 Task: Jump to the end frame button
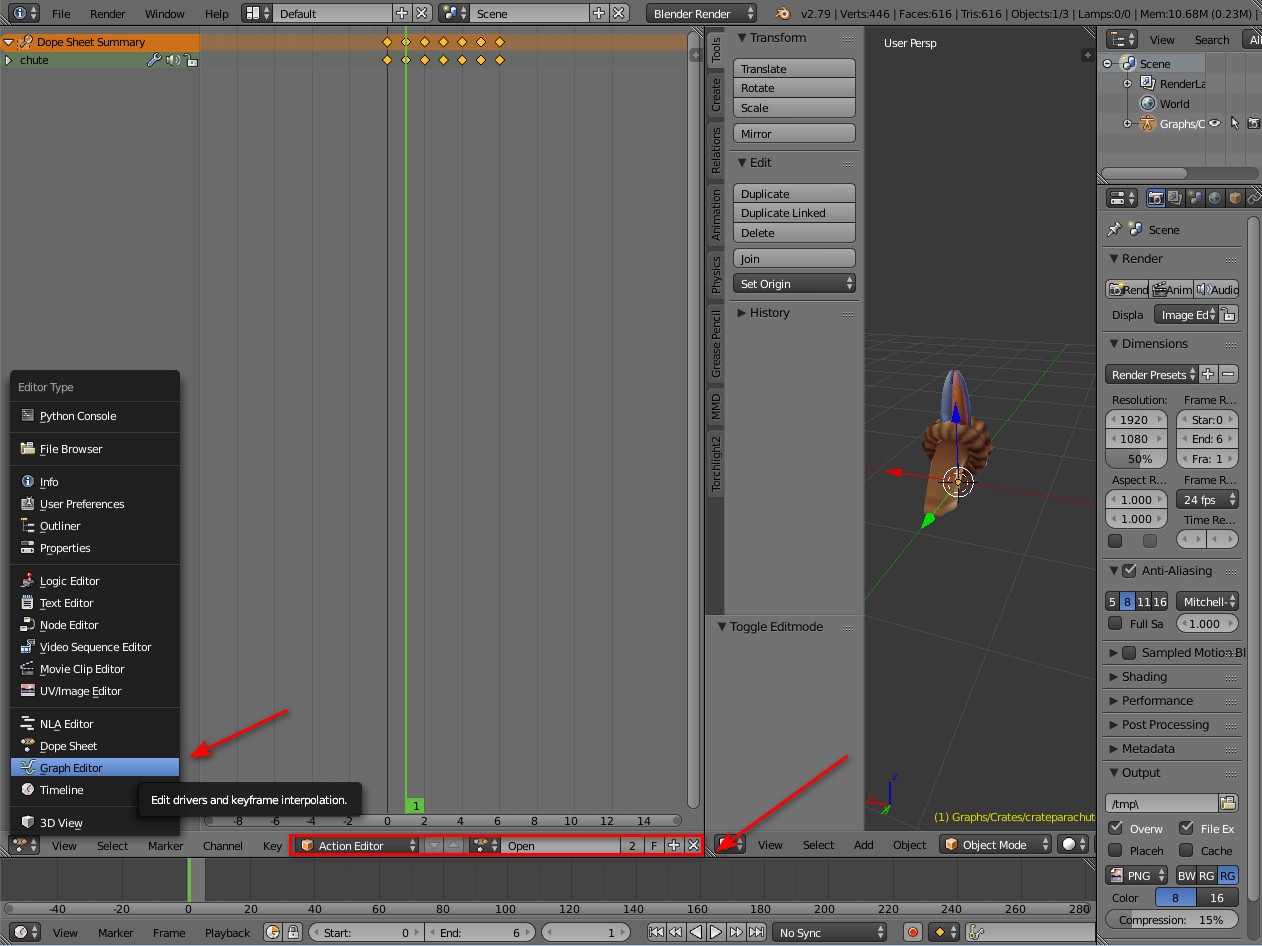pos(756,932)
